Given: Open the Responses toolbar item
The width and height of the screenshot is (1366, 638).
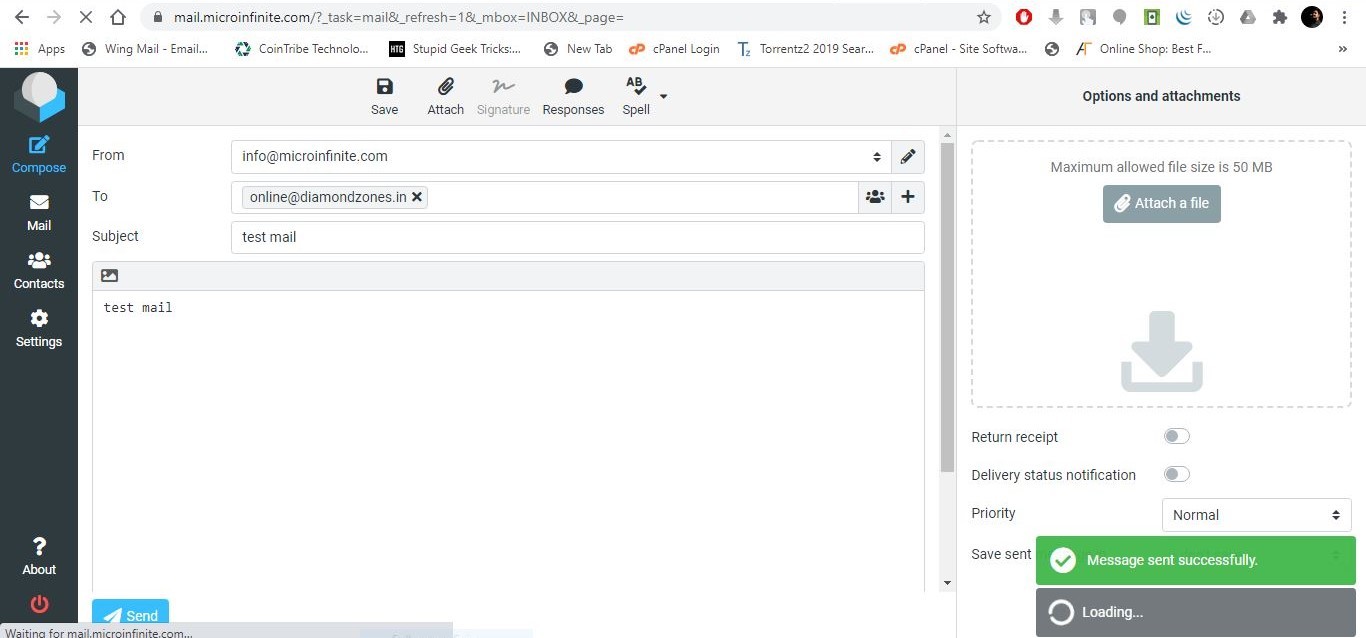Looking at the screenshot, I should [x=573, y=97].
